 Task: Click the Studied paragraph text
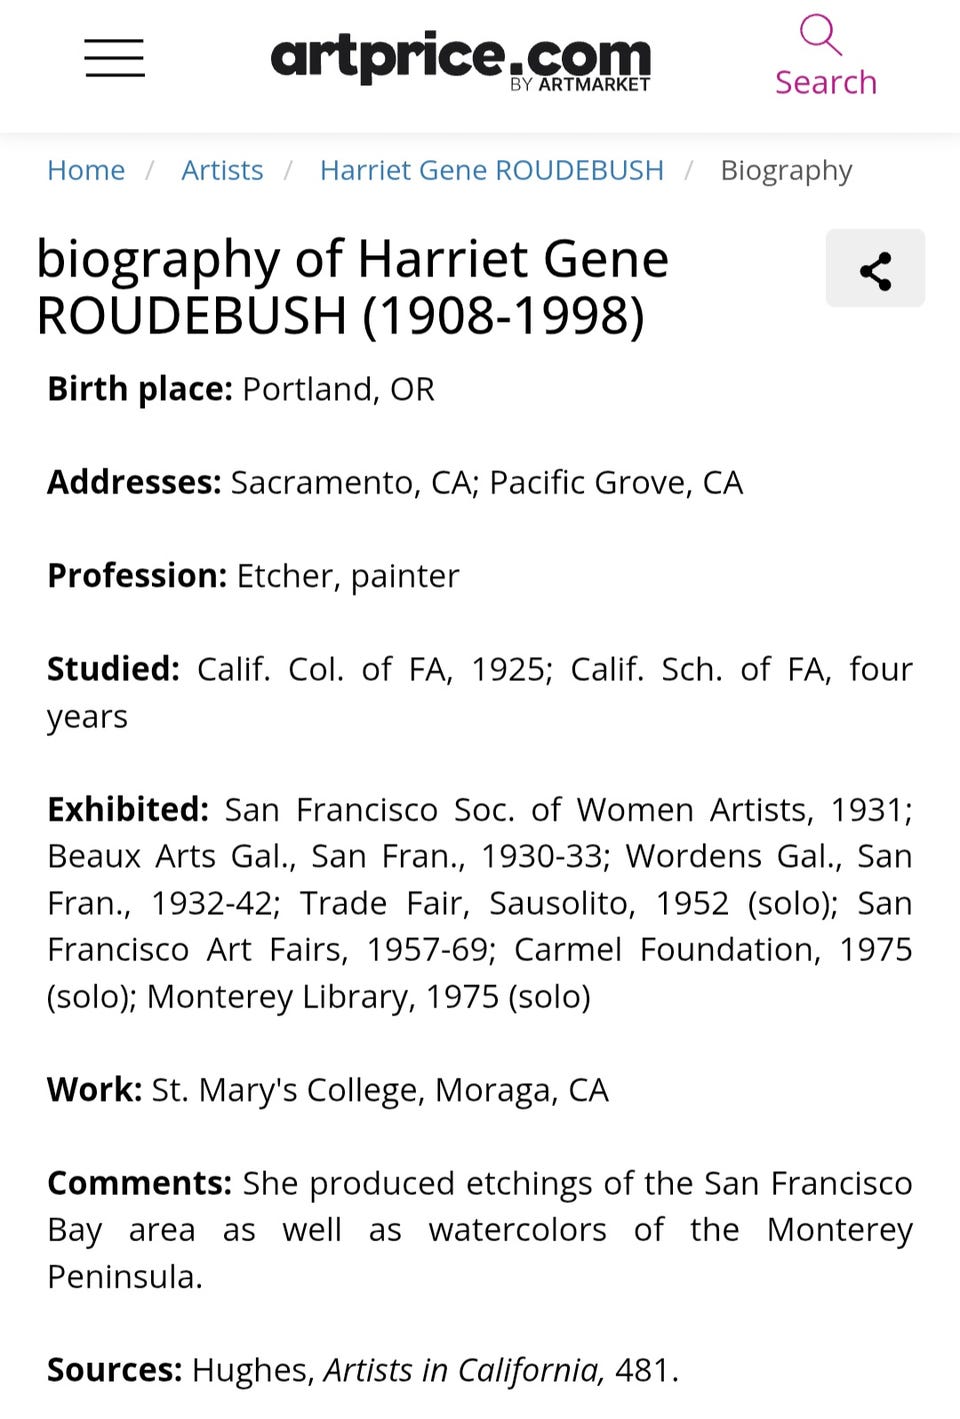coord(480,692)
